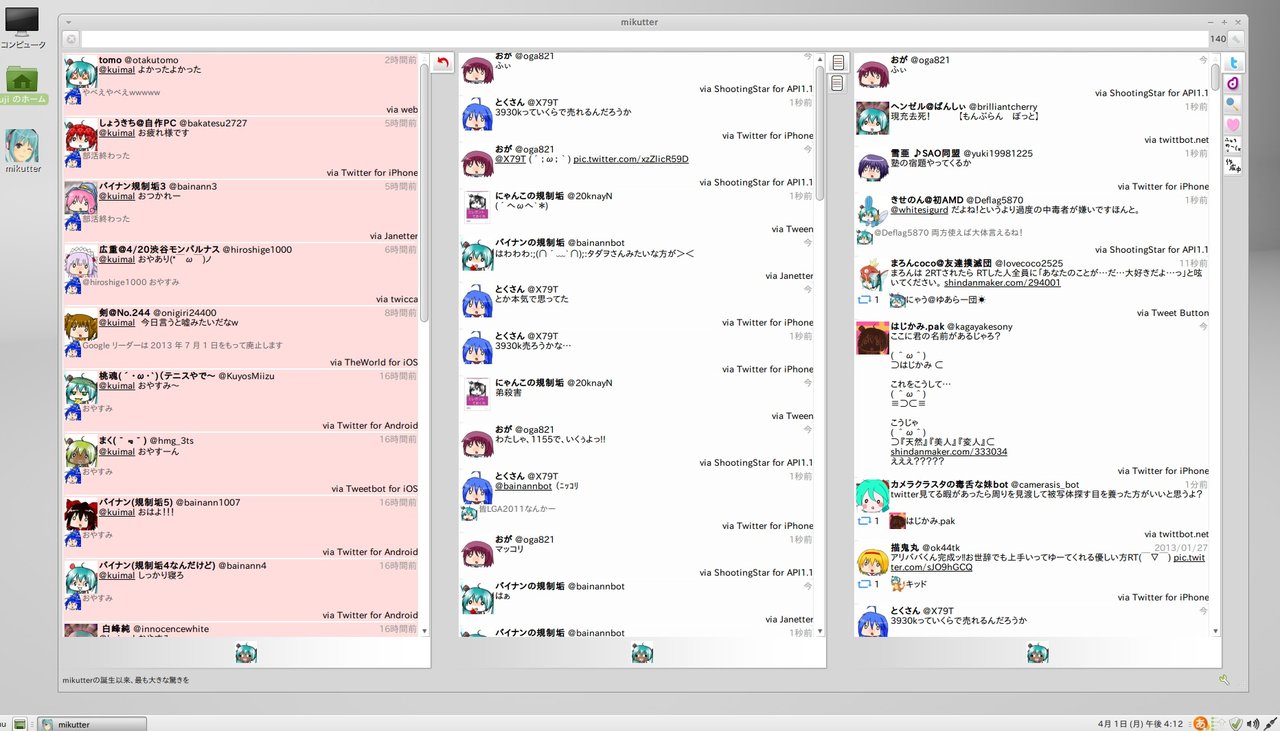The width and height of the screenshot is (1280, 731).
Task: Click ヘンゼル@ばんしぃ avatar
Action: (873, 118)
